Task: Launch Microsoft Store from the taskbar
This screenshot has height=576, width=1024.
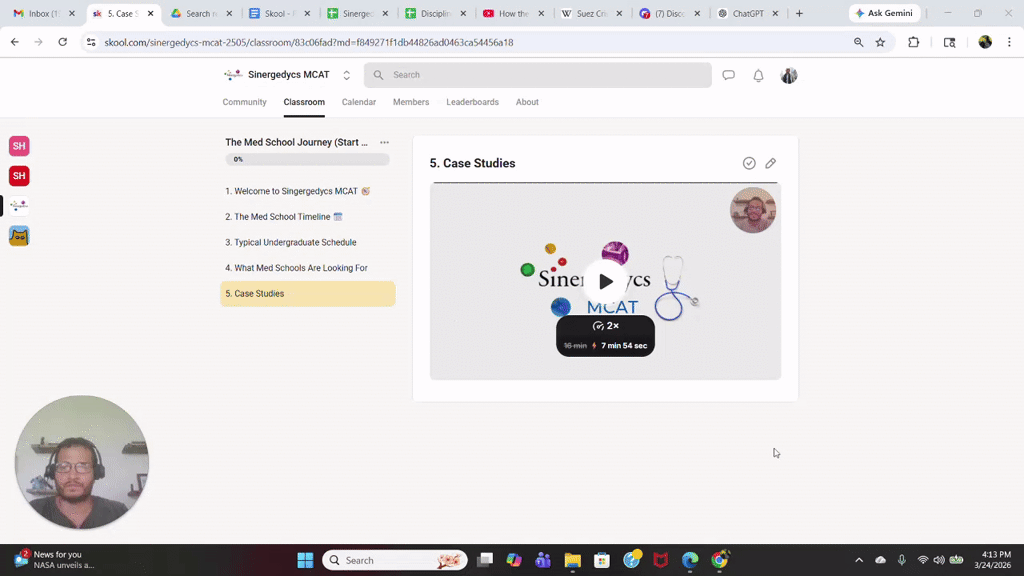Action: point(602,560)
